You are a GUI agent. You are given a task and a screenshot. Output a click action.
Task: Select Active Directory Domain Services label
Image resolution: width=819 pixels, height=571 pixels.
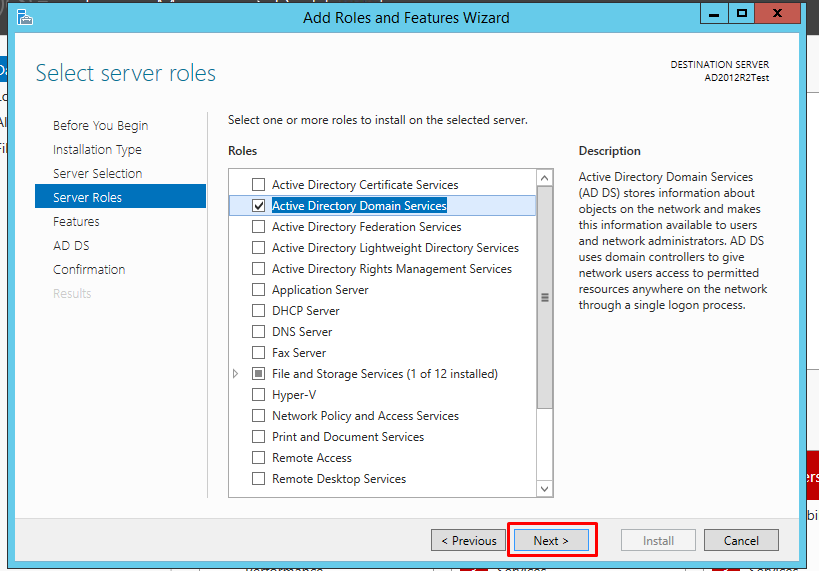pos(359,206)
